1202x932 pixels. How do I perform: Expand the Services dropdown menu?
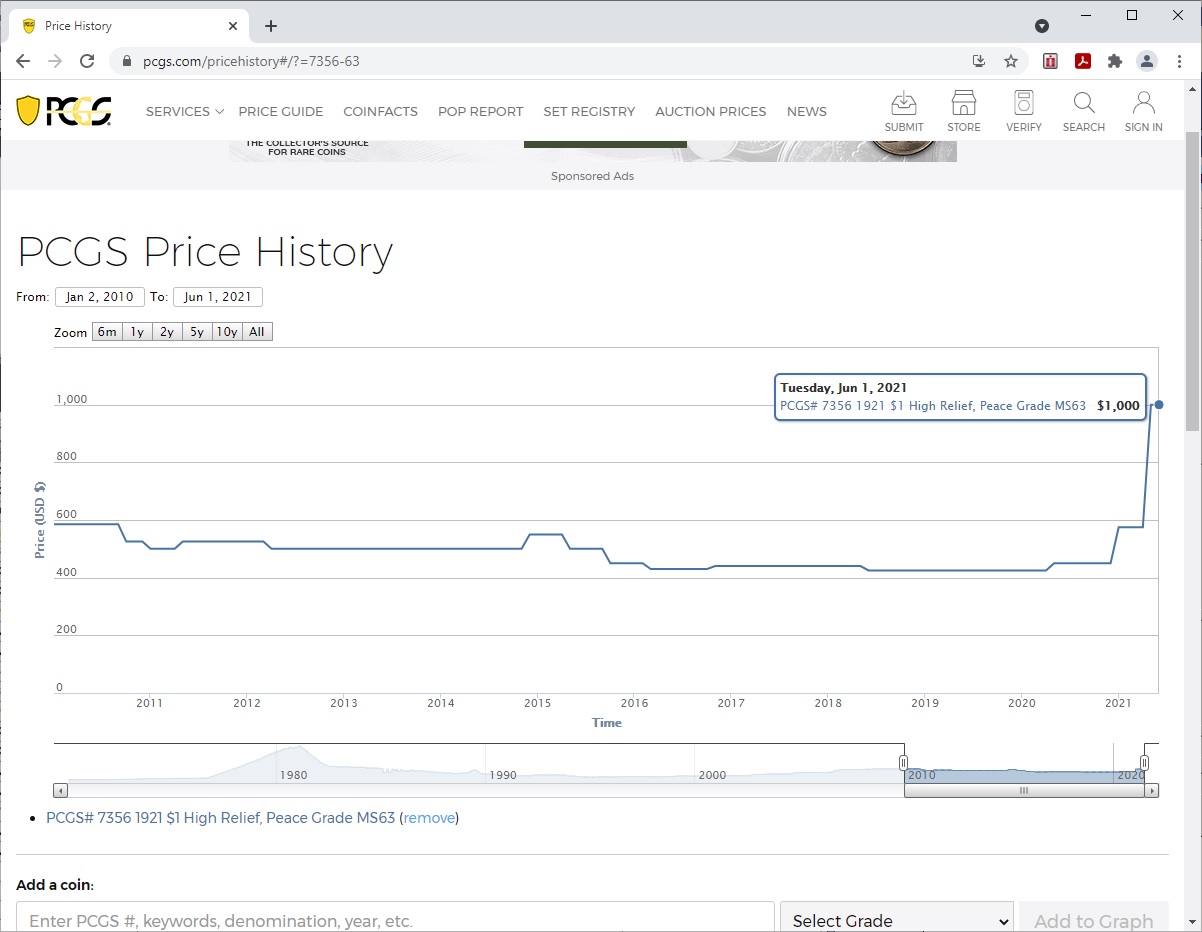185,112
